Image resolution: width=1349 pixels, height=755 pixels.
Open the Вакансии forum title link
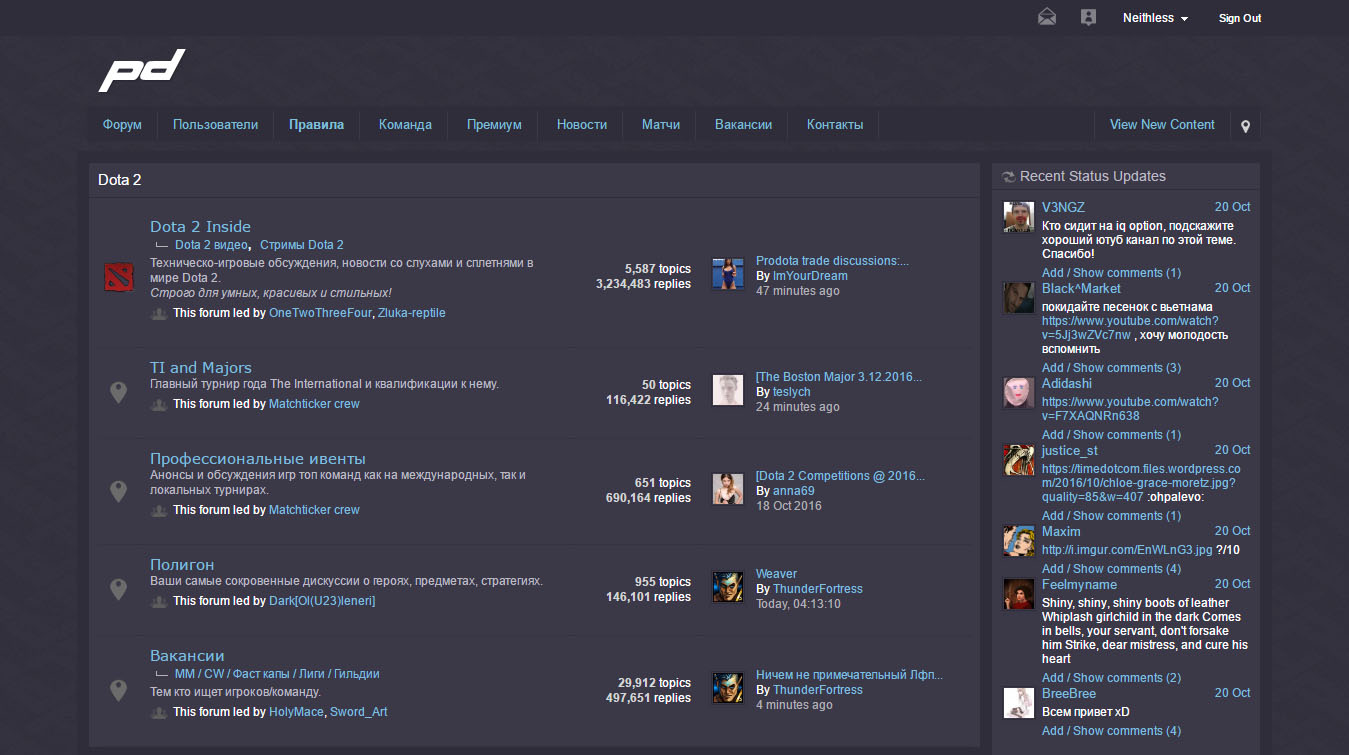[x=187, y=656]
